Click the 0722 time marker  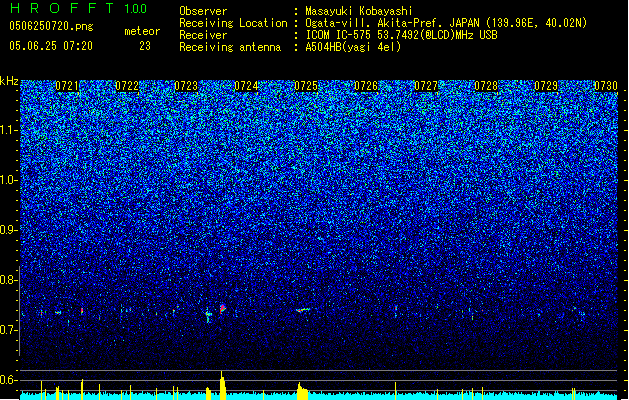tap(127, 86)
